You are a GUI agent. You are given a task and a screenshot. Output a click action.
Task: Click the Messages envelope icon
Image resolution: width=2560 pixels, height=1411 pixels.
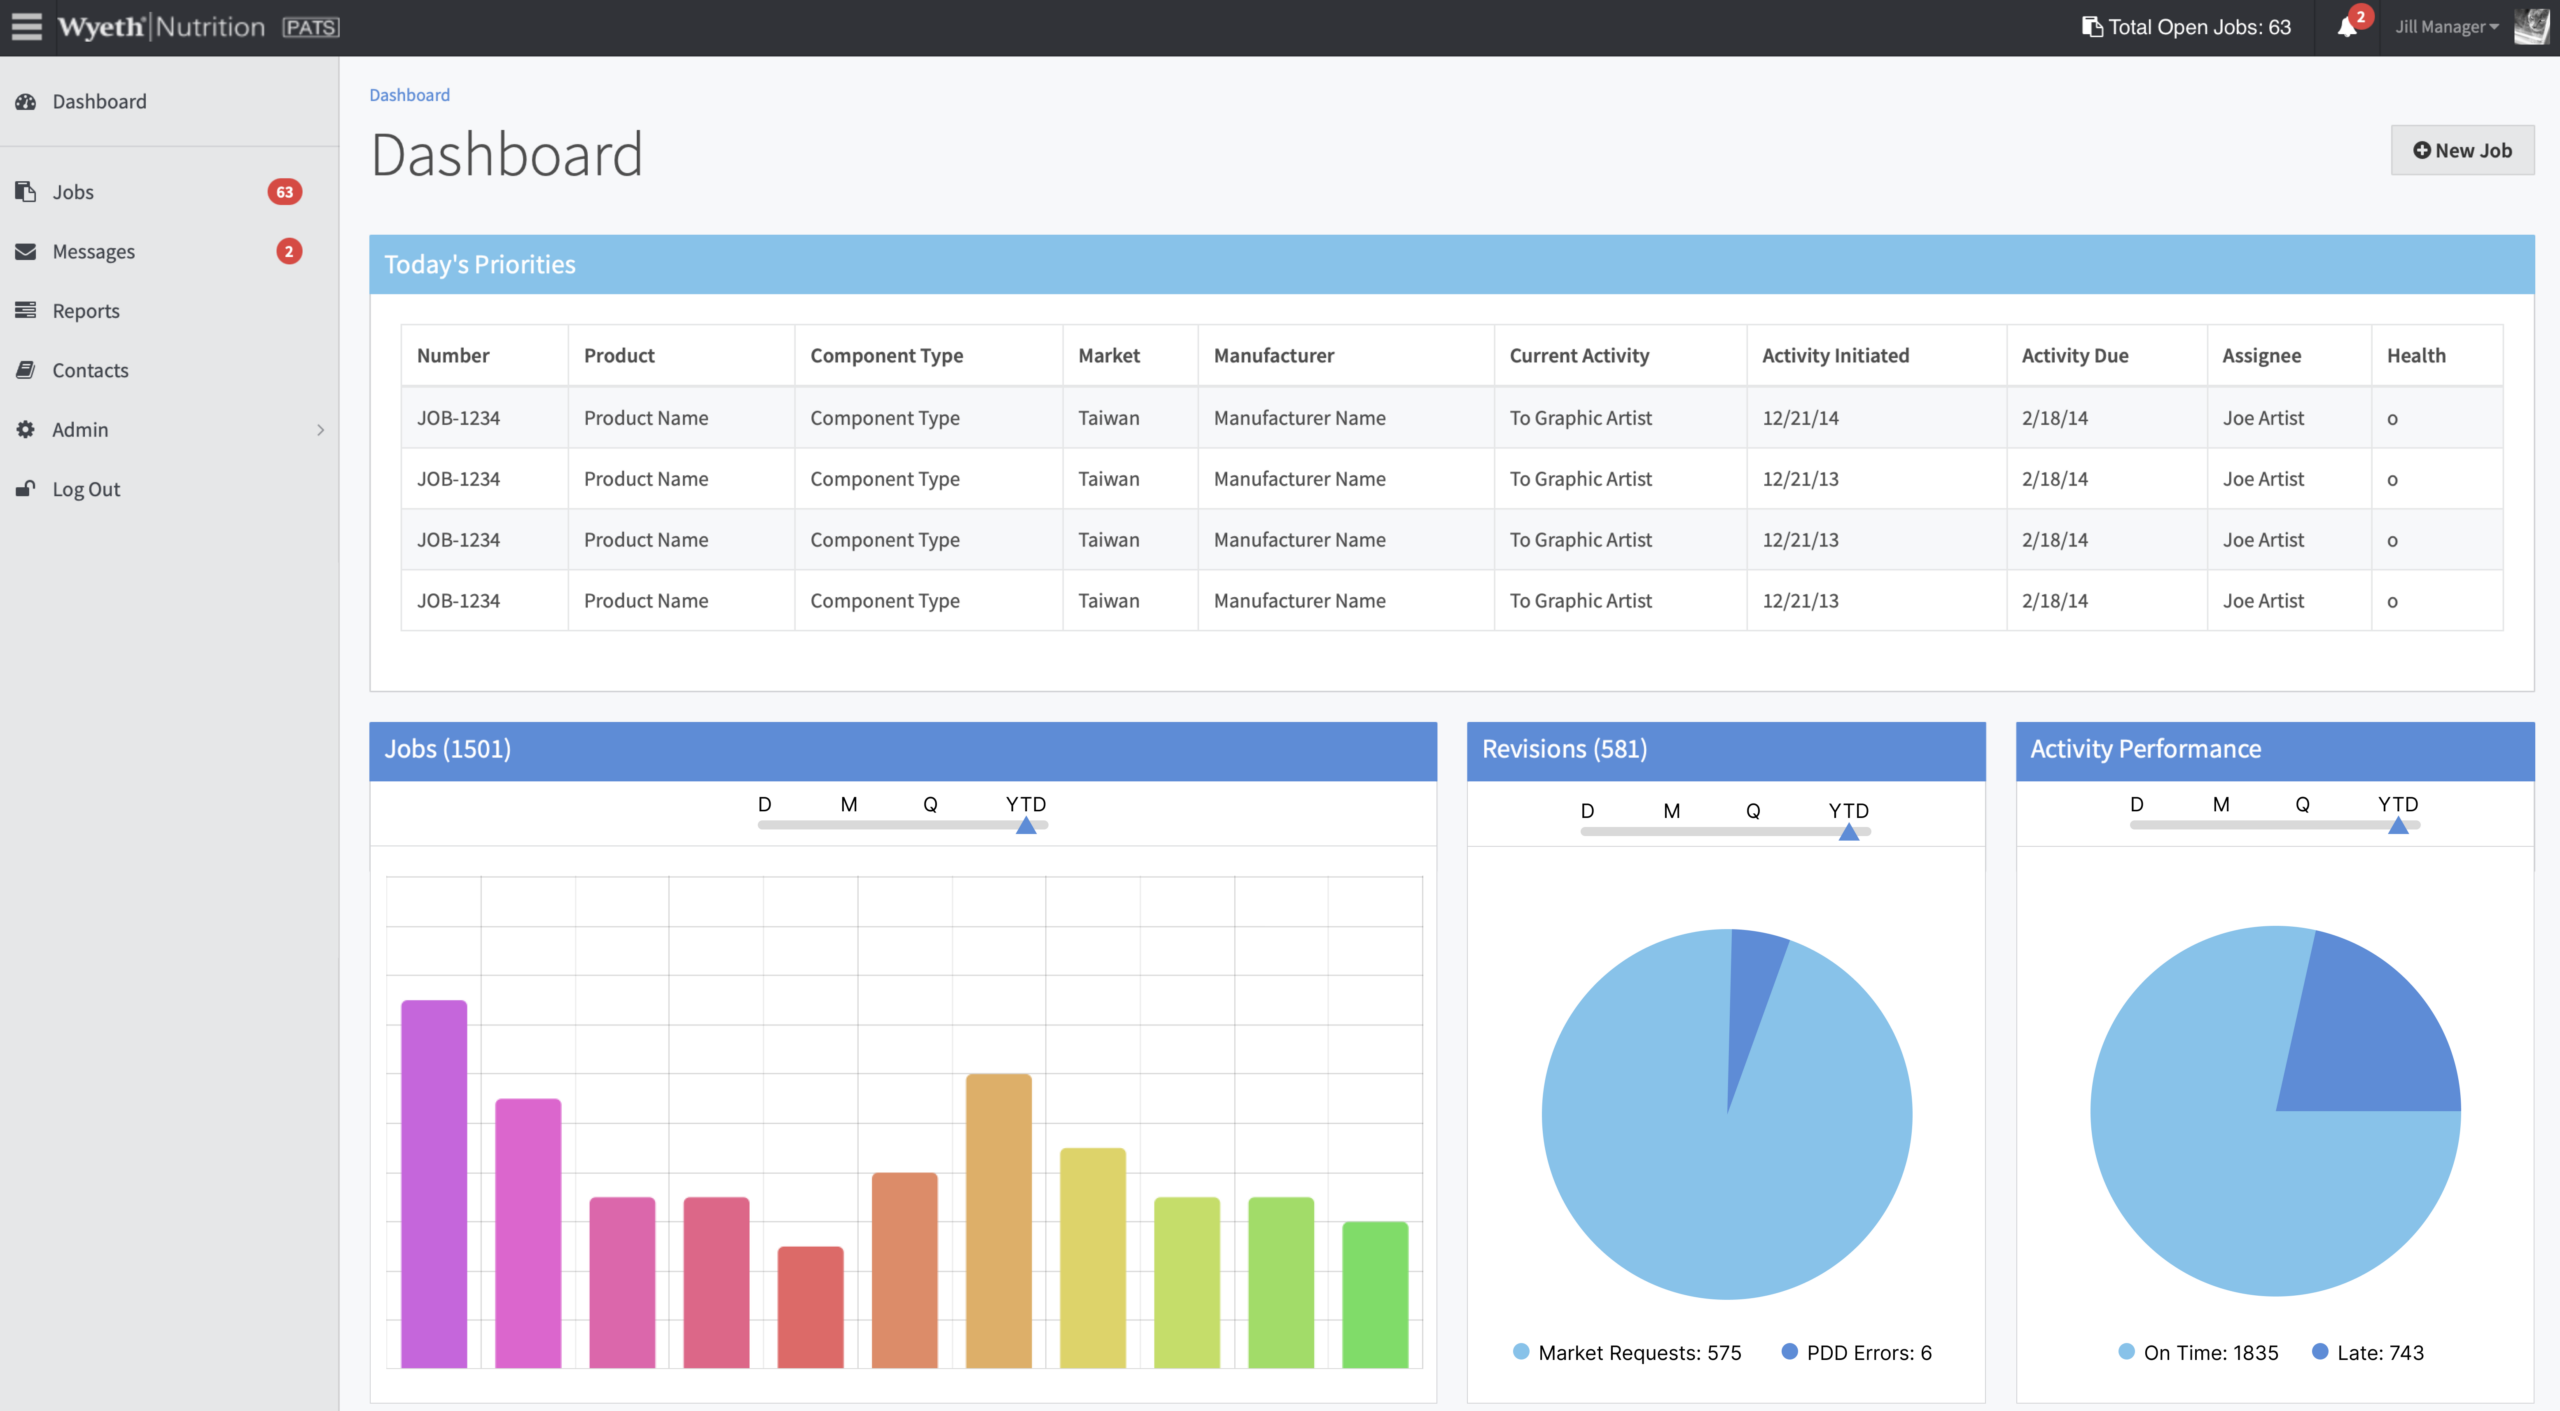coord(26,252)
